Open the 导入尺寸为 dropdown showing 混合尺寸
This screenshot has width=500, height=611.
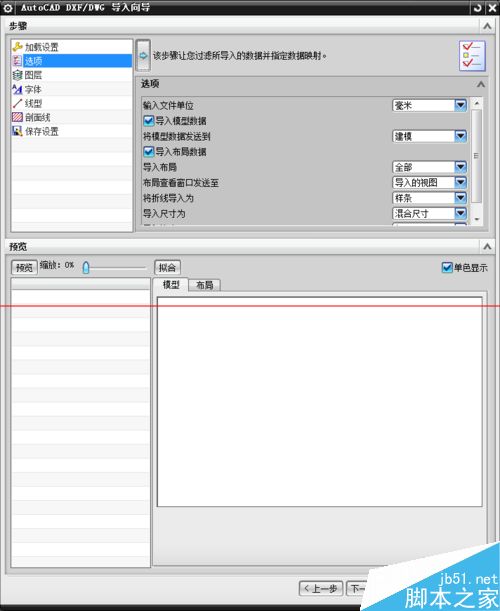point(429,214)
